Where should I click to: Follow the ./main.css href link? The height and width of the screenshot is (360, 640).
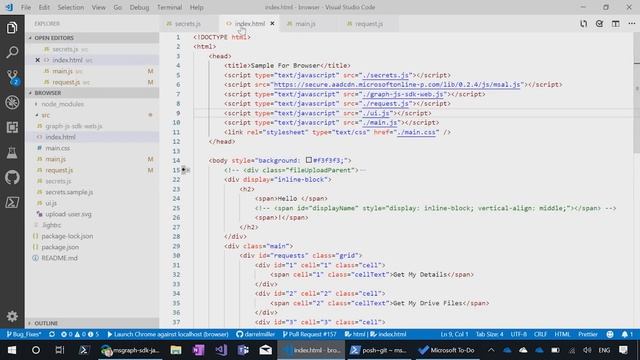(x=416, y=132)
